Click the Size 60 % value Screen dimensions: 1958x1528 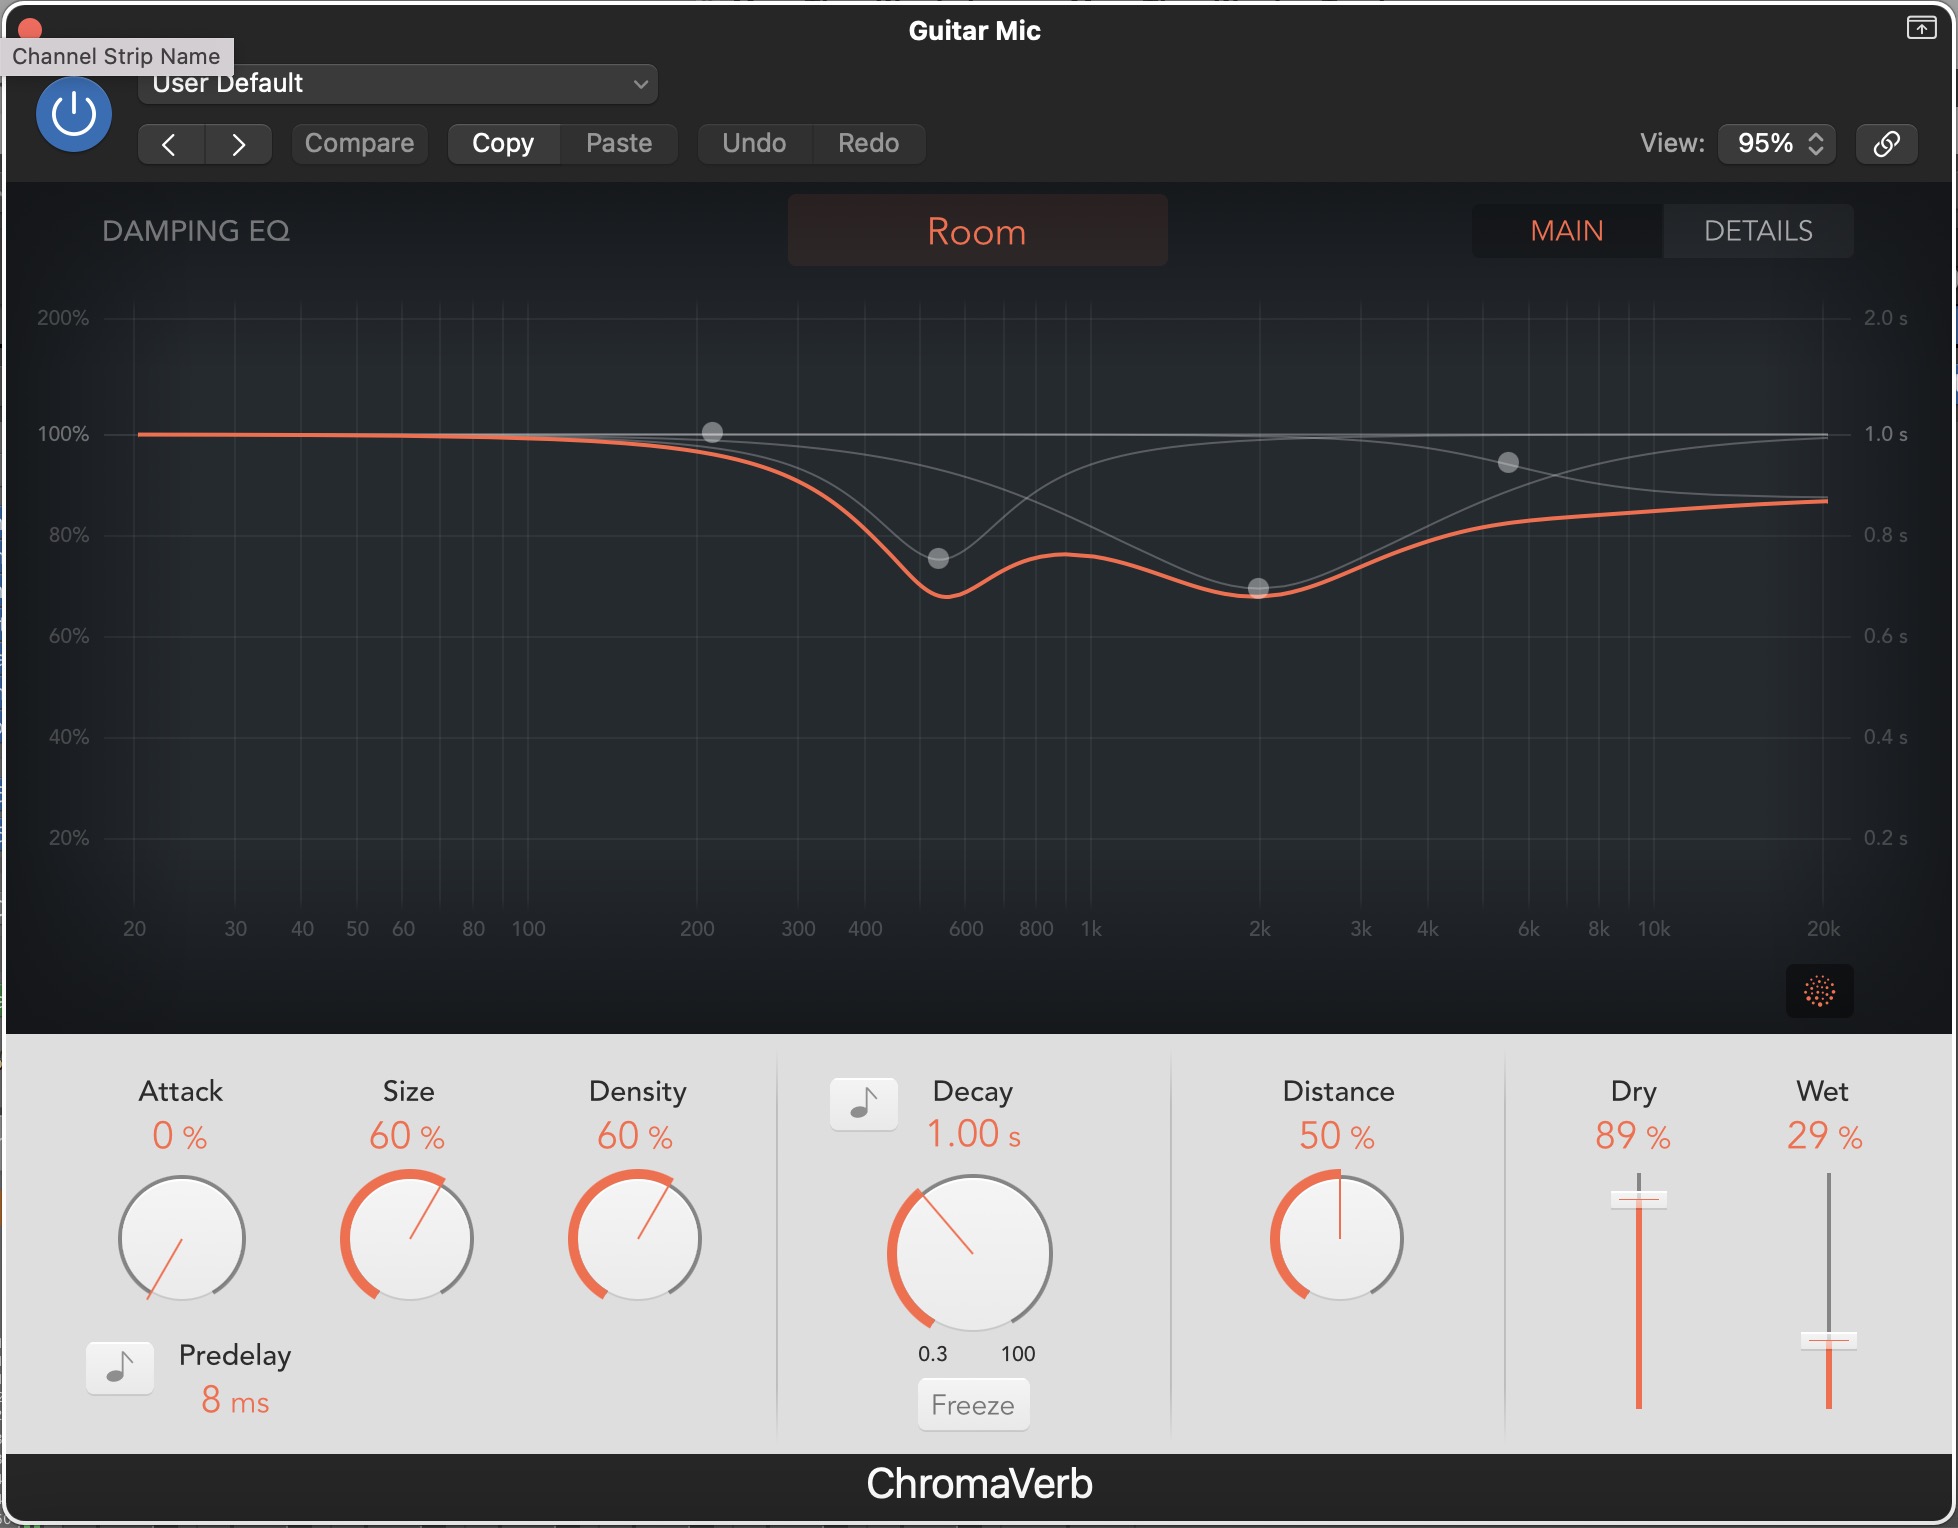407,1137
